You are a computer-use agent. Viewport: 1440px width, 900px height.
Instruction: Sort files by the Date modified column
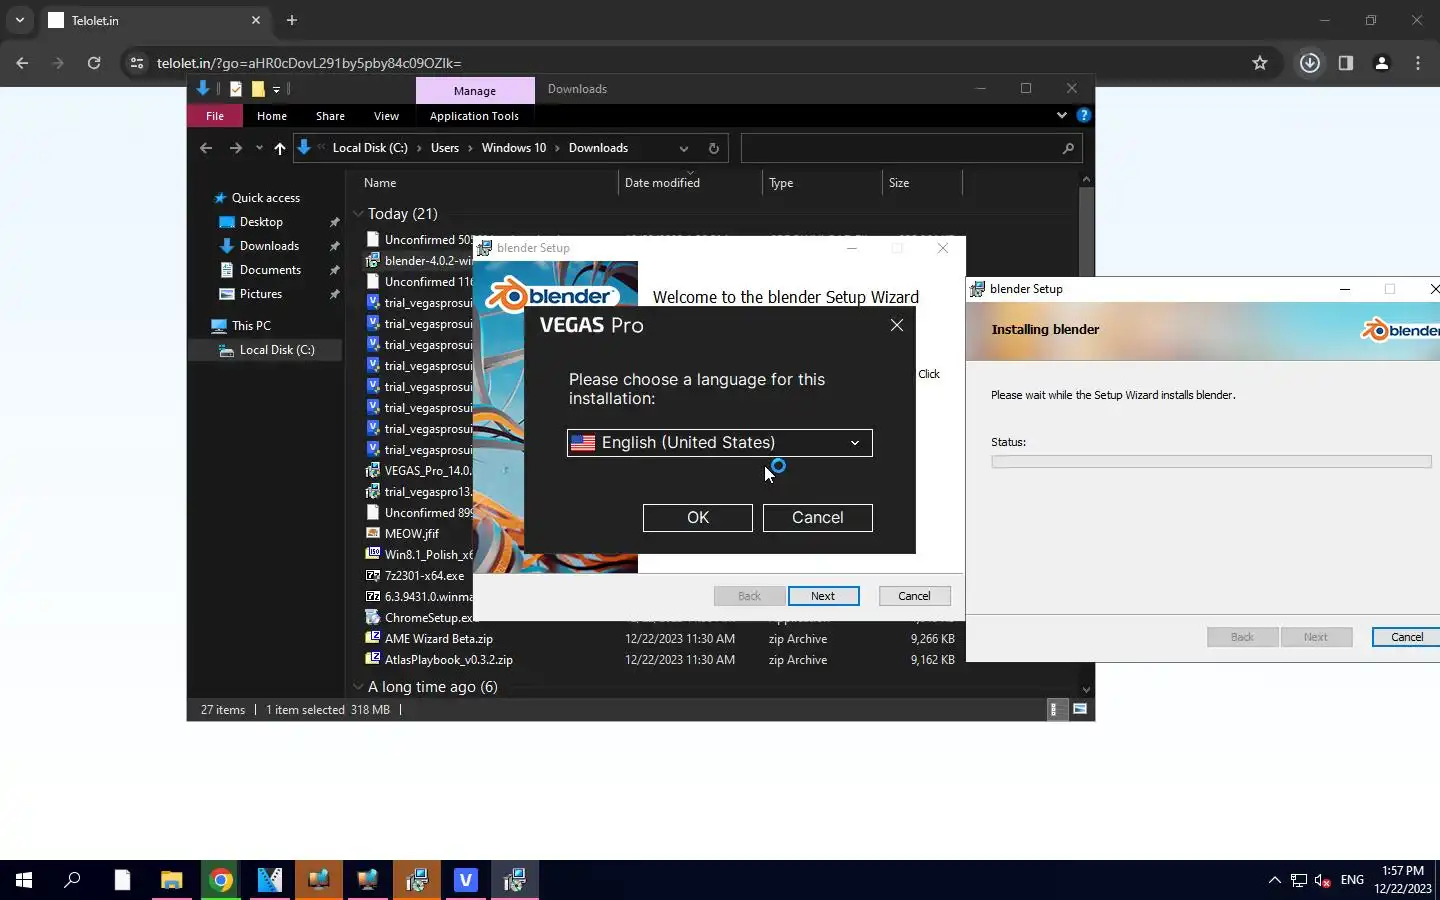(690, 183)
